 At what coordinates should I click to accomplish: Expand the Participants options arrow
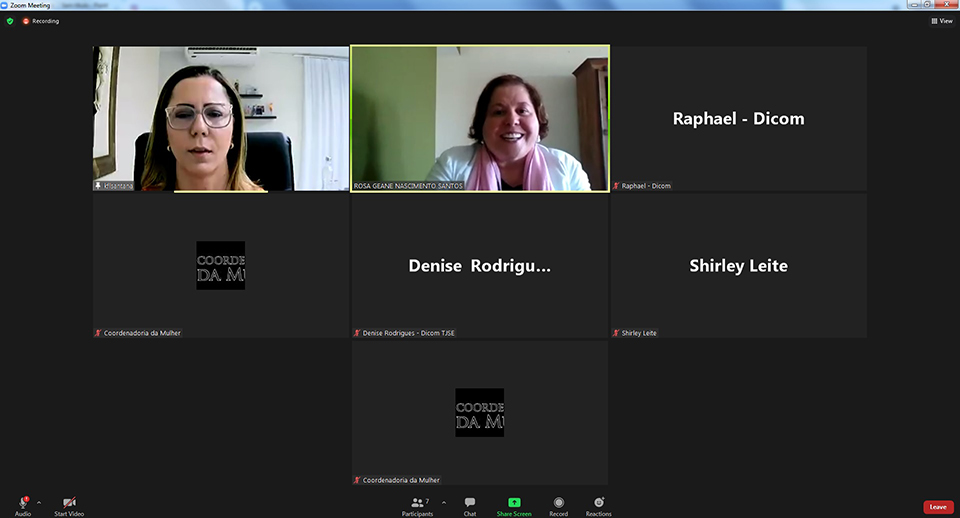tap(439, 502)
